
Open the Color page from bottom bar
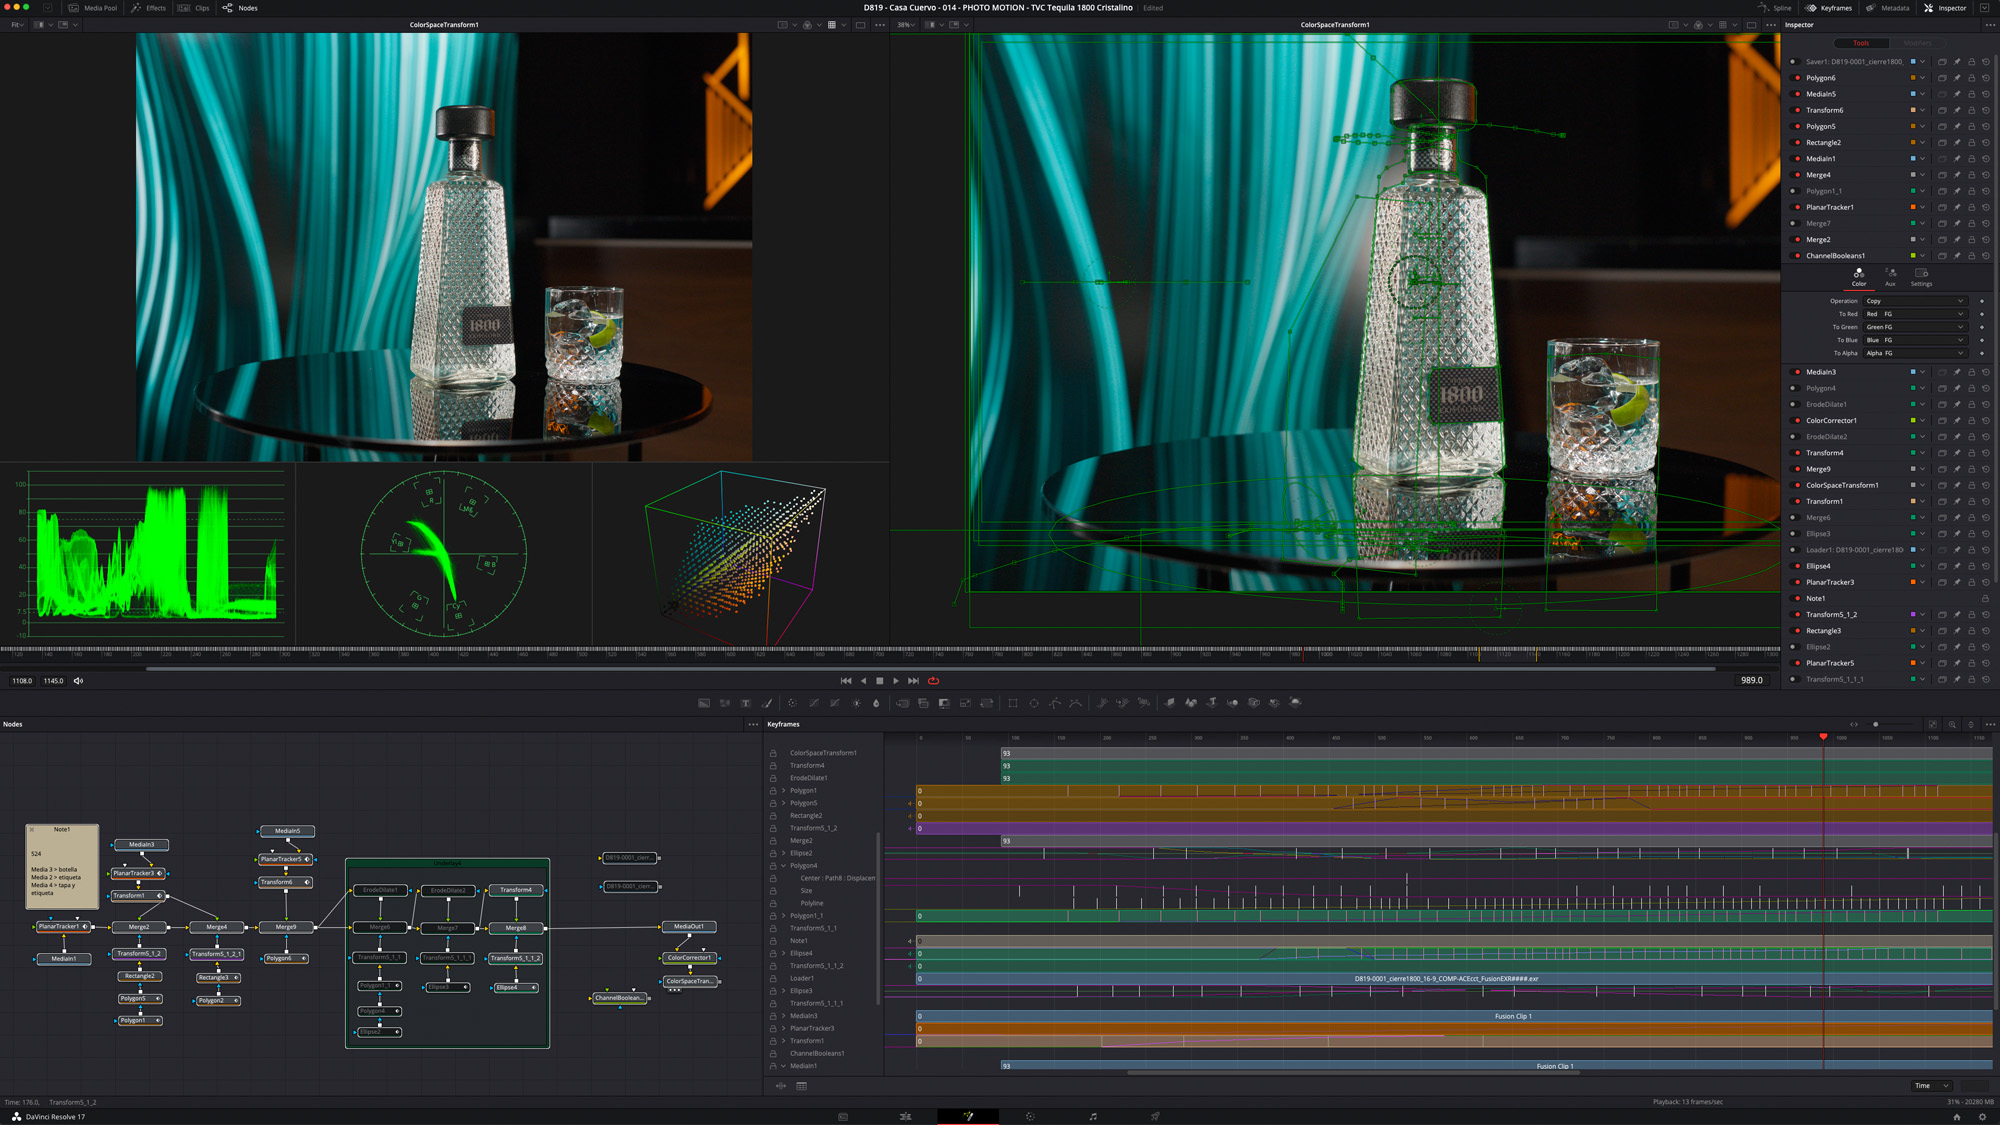click(1030, 1117)
